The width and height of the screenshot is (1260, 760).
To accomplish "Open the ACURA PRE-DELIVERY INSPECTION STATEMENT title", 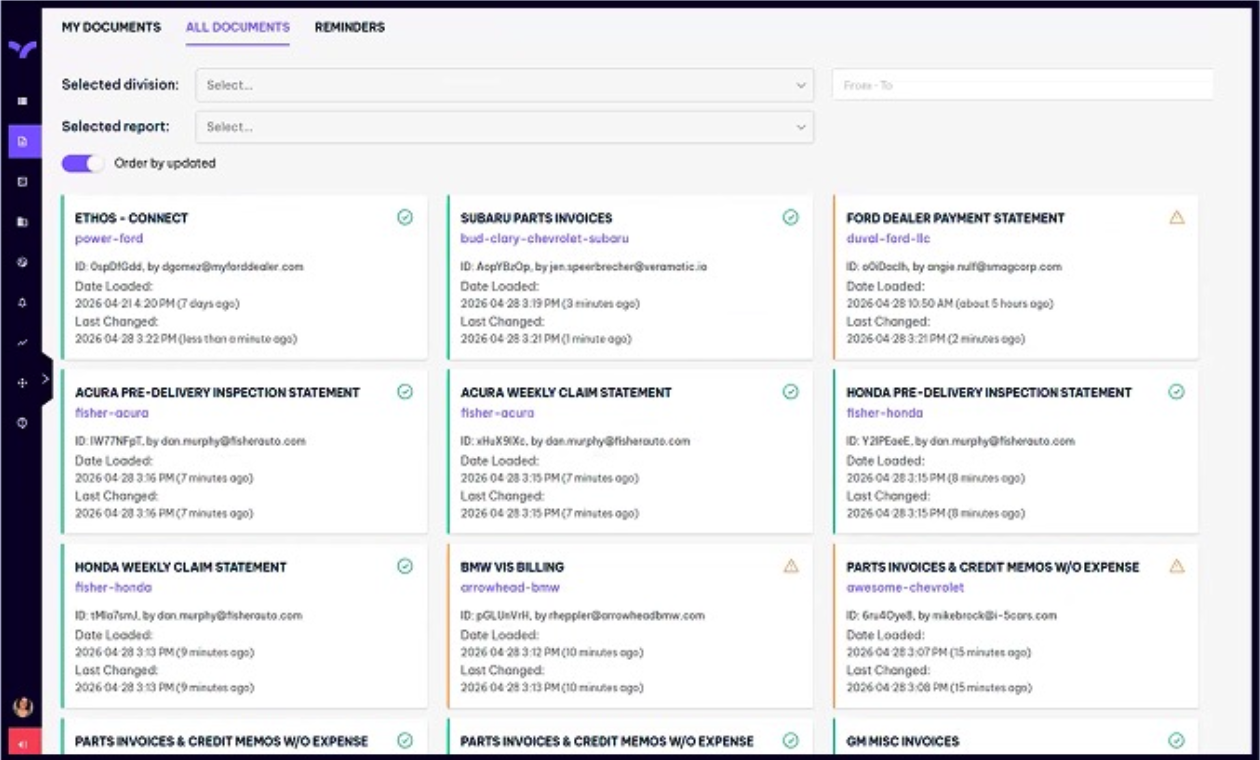I will [x=217, y=393].
